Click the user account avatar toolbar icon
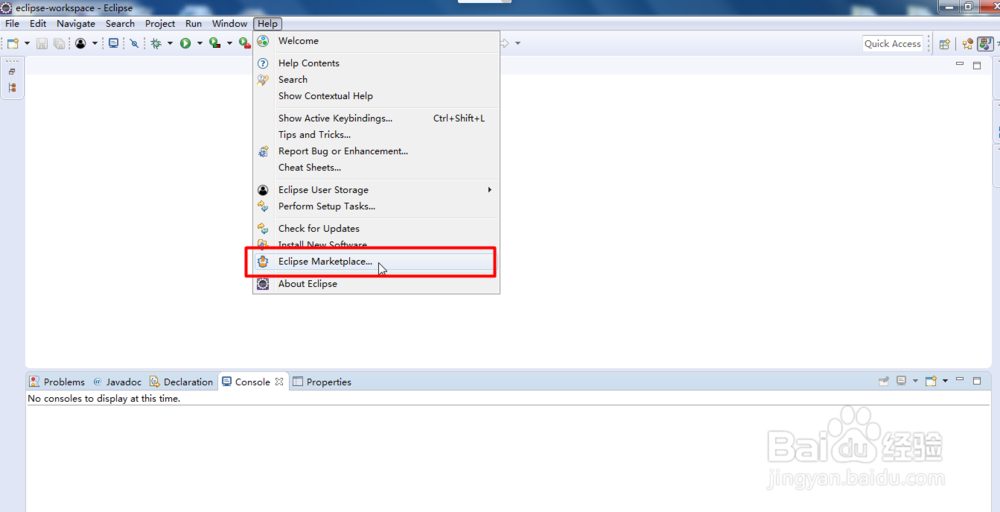Screen dimensions: 1000x512 point(80,43)
